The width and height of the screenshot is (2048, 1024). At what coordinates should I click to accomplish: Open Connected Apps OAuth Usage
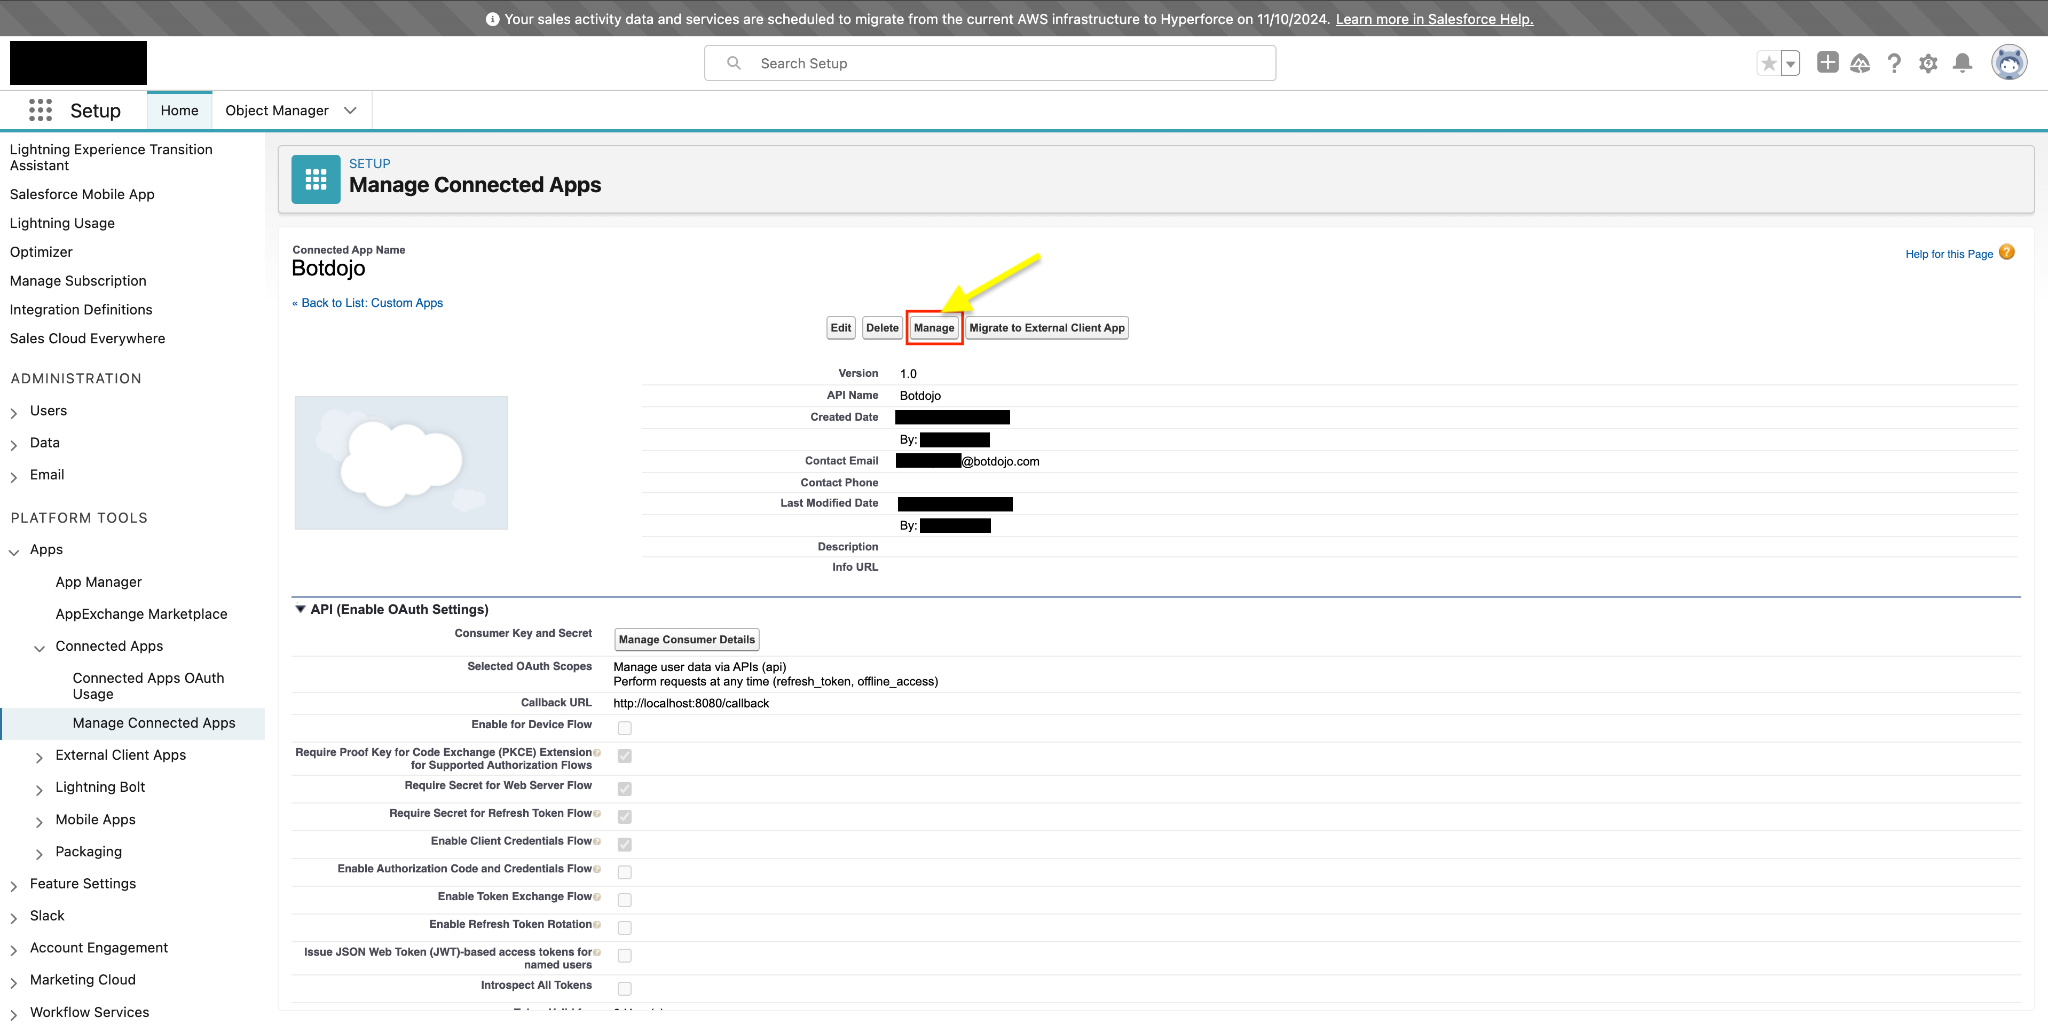149,686
